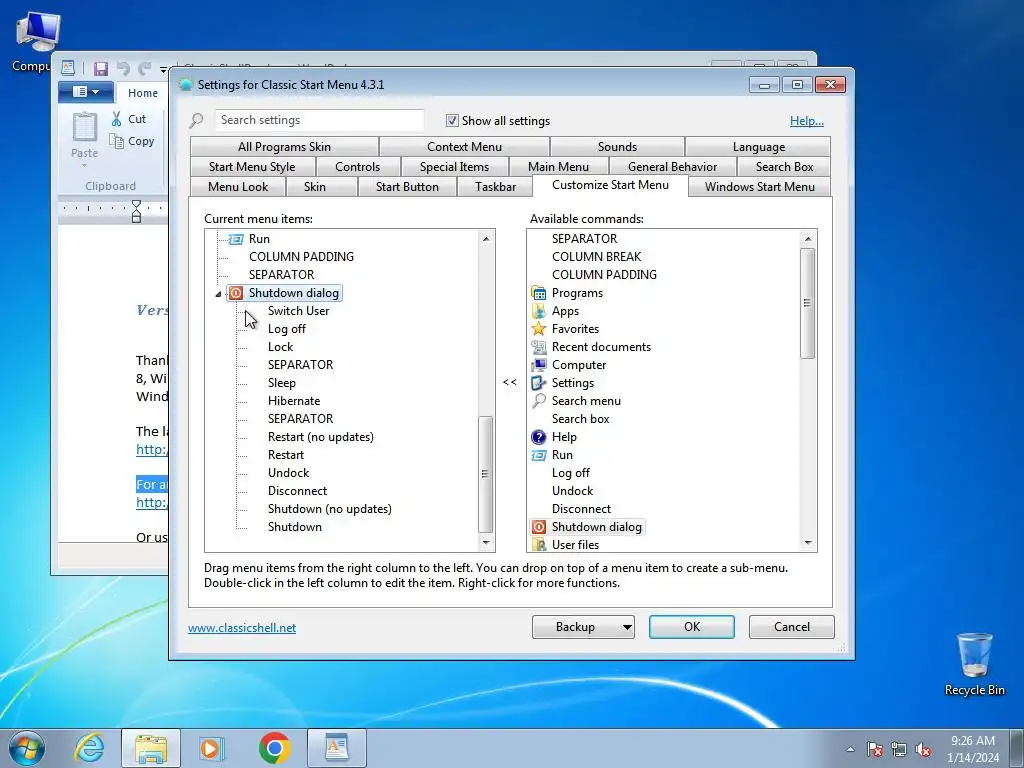
Task: Select Search box in available commands
Action: (x=581, y=419)
